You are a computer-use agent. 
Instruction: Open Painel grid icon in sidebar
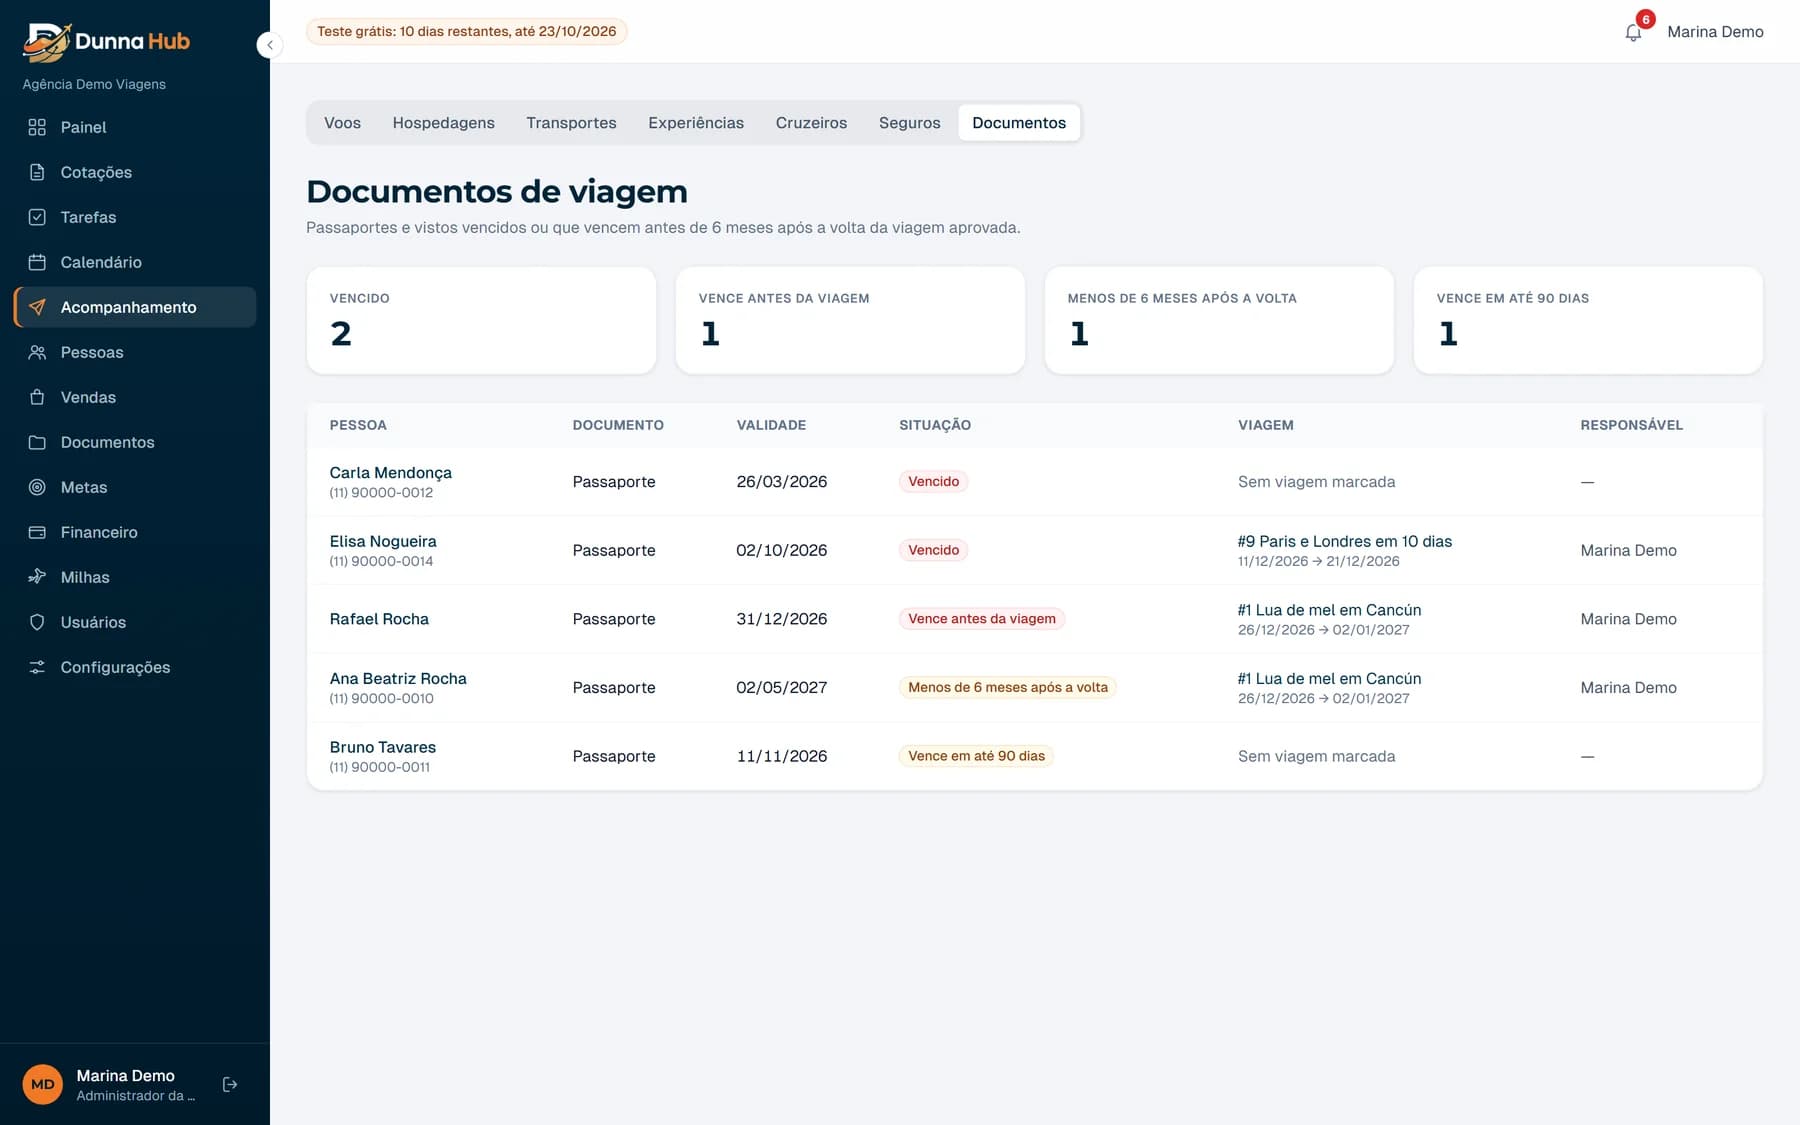[37, 127]
